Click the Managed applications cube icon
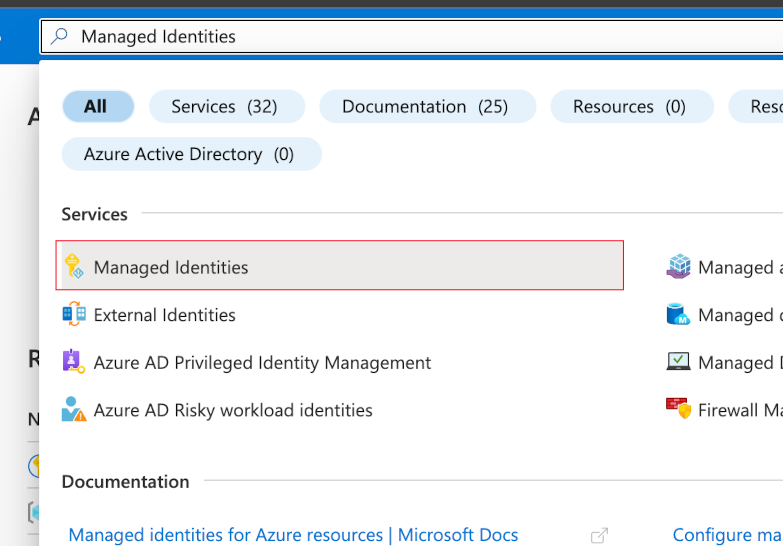The image size is (783, 546). pyautogui.click(x=679, y=267)
